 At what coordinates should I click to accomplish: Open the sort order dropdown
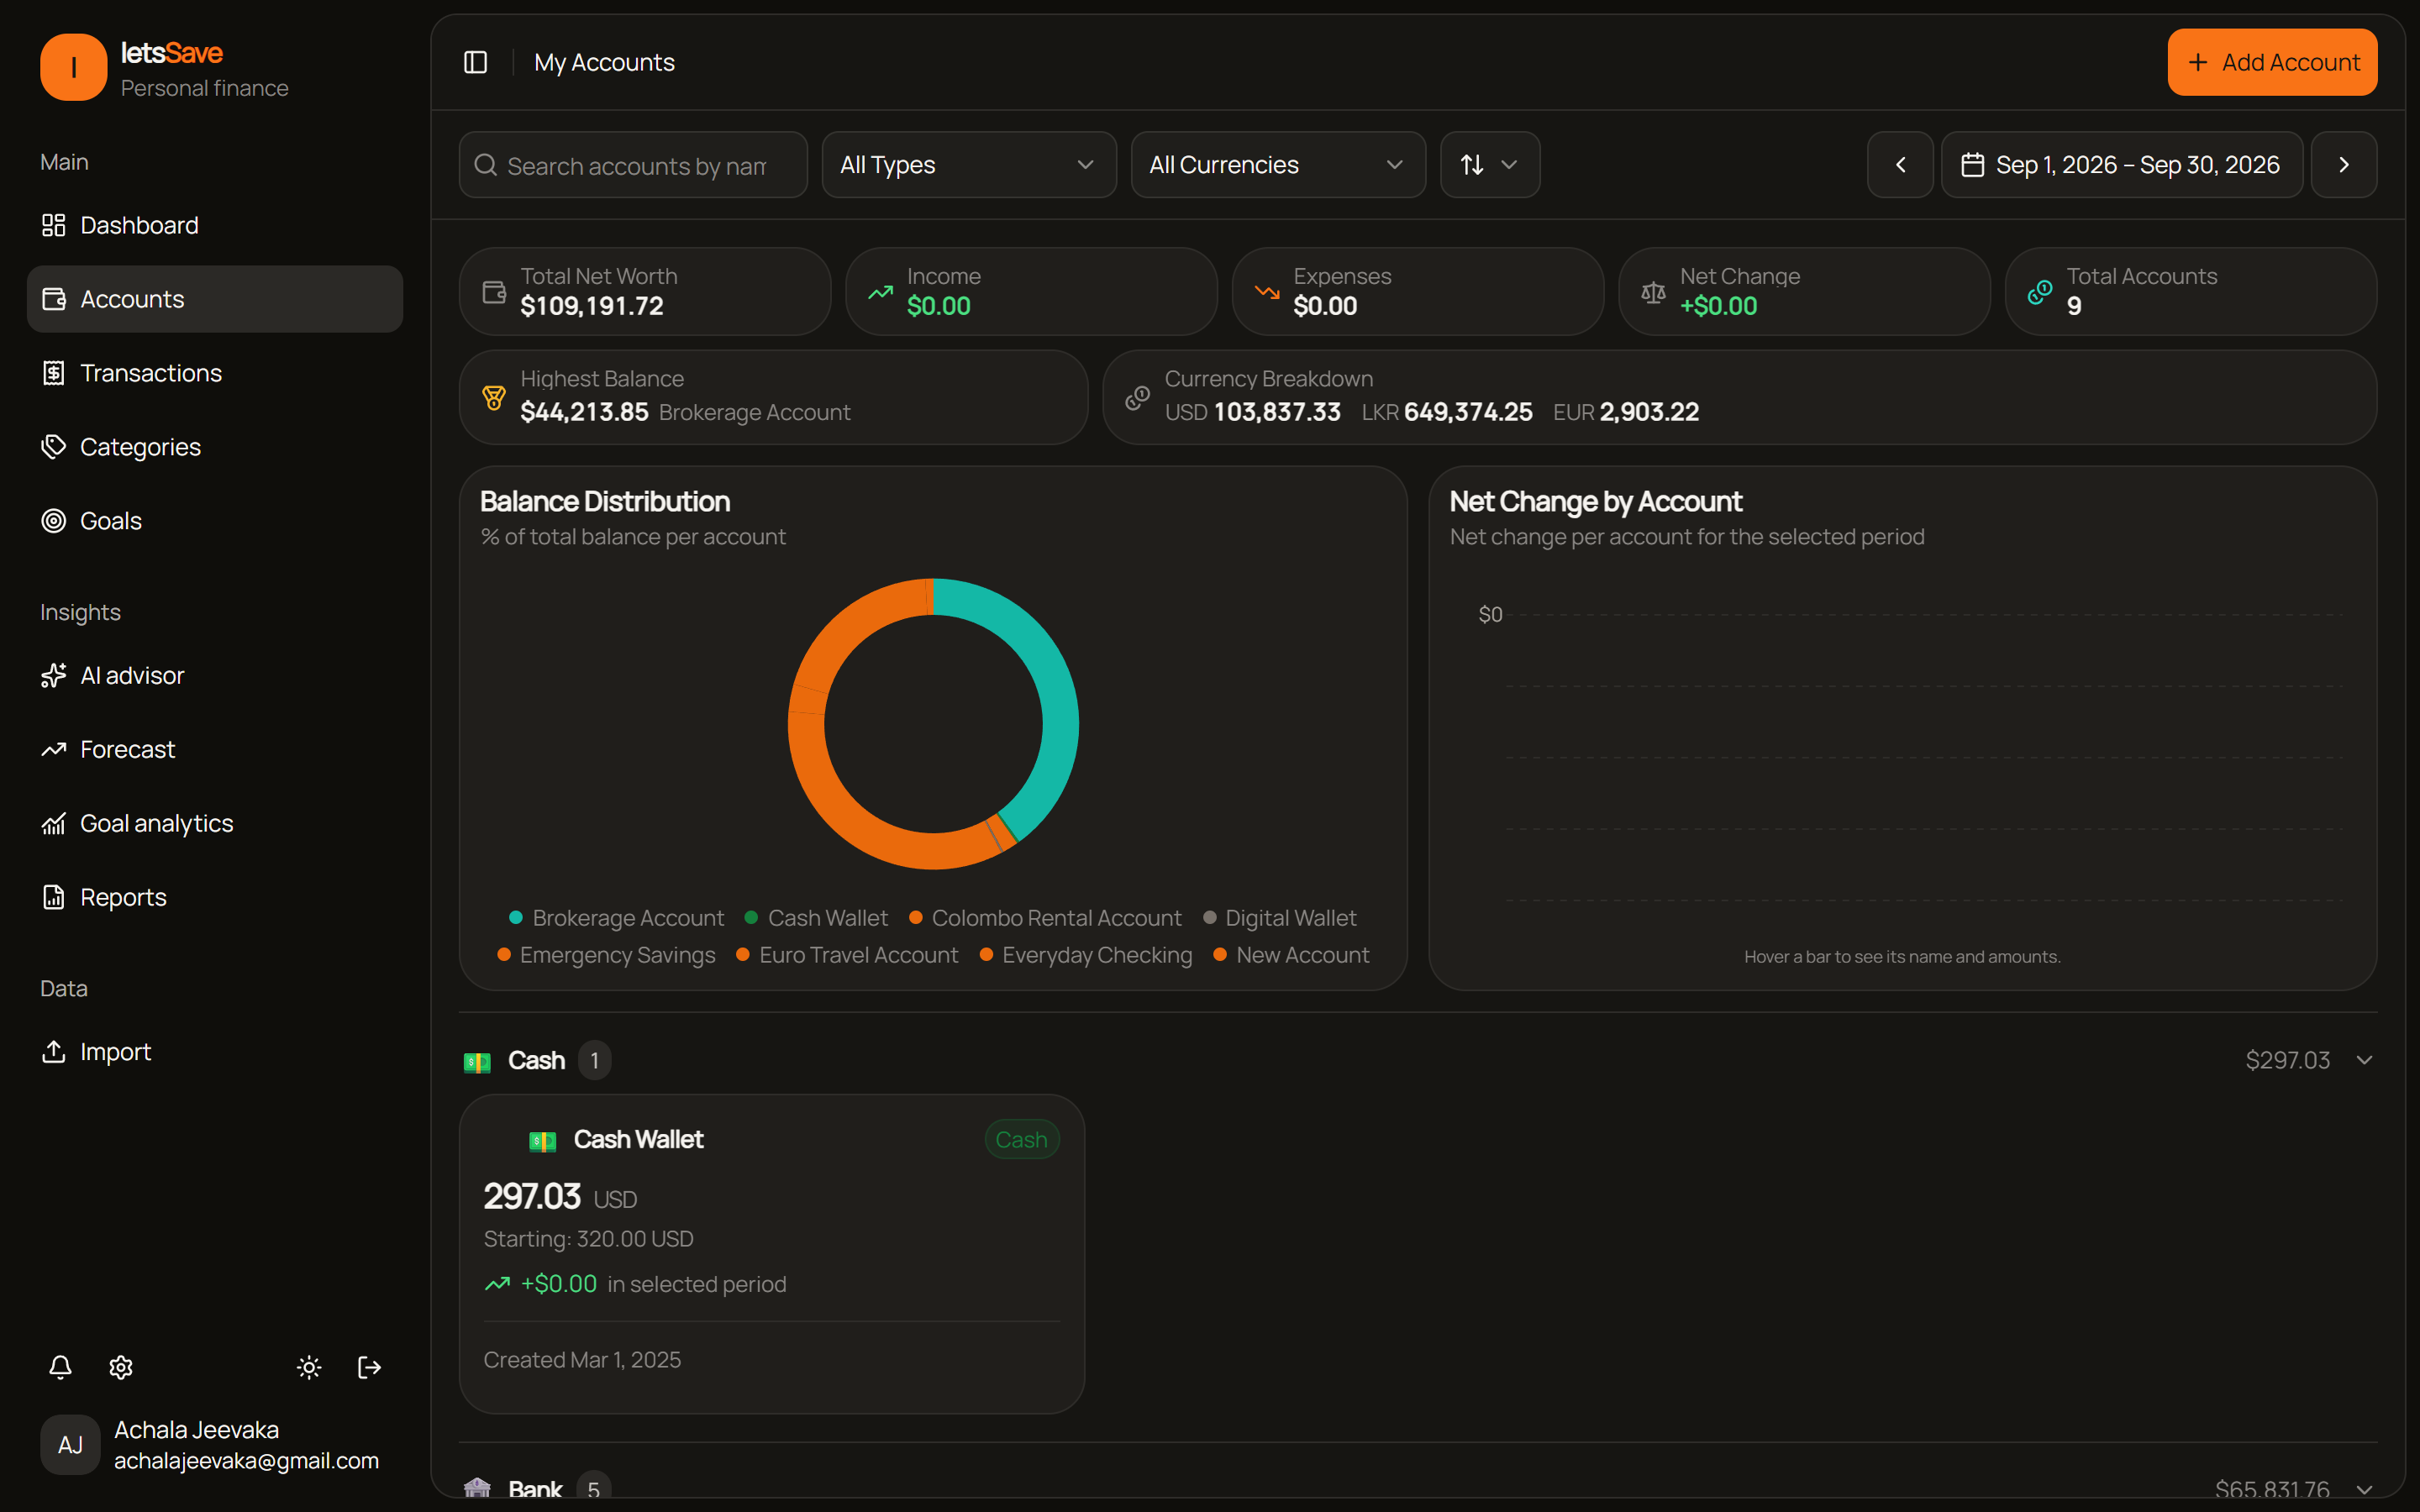1490,165
